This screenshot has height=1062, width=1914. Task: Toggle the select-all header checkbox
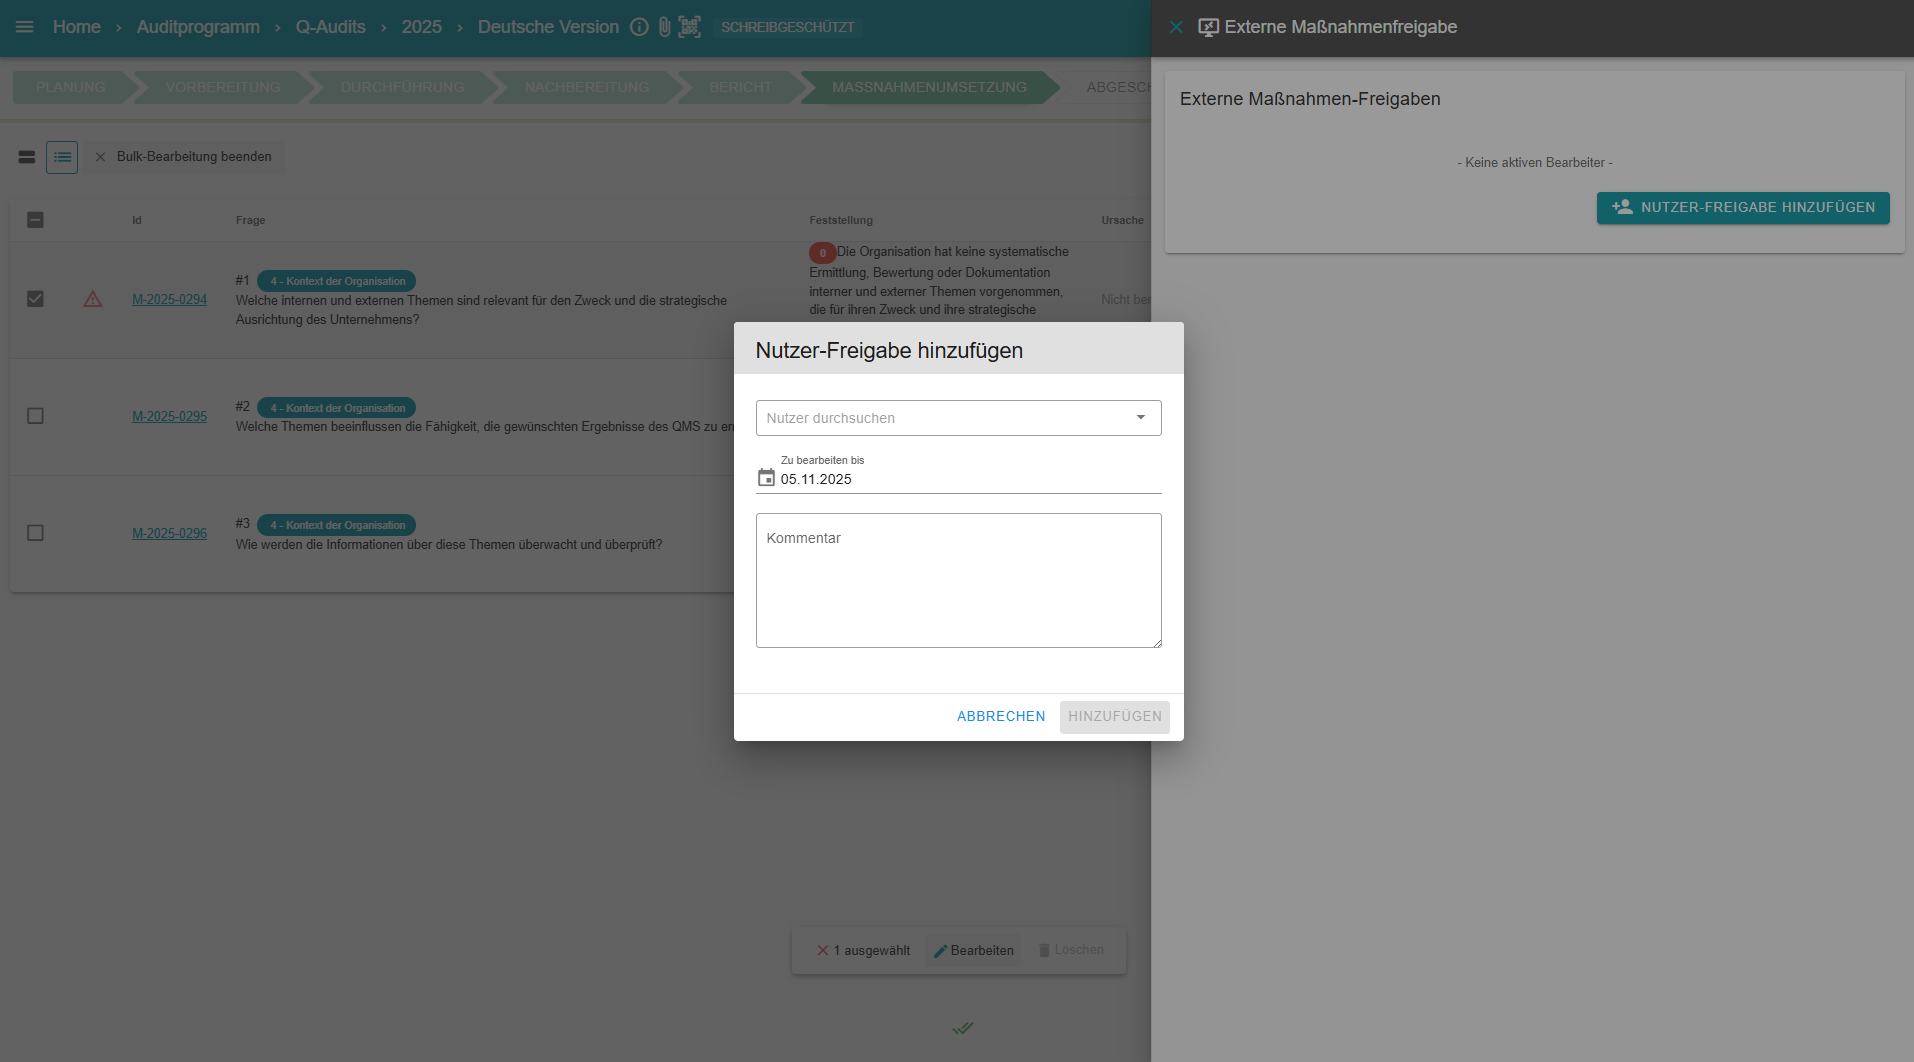(35, 220)
